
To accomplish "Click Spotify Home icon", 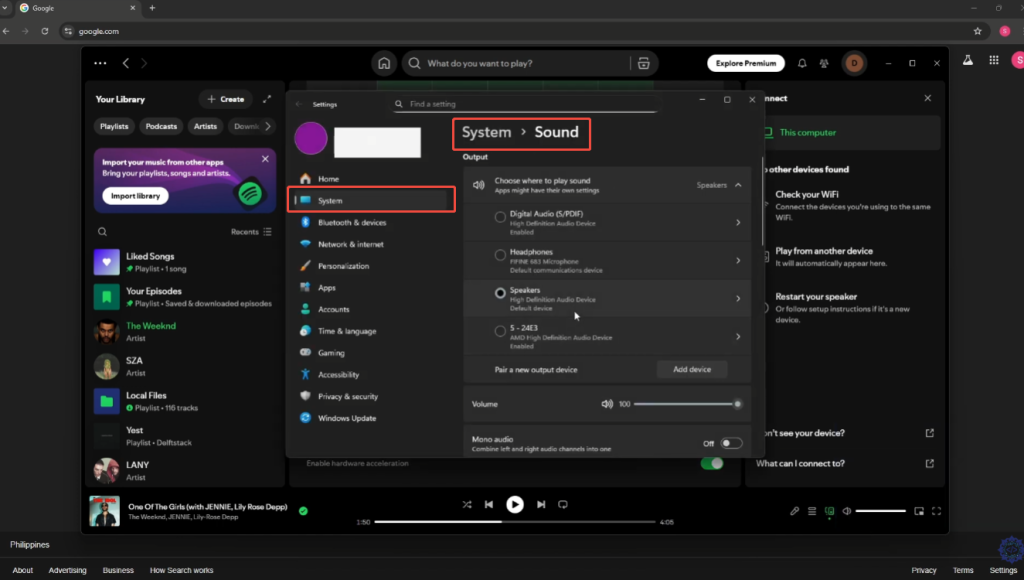I will click(x=384, y=63).
